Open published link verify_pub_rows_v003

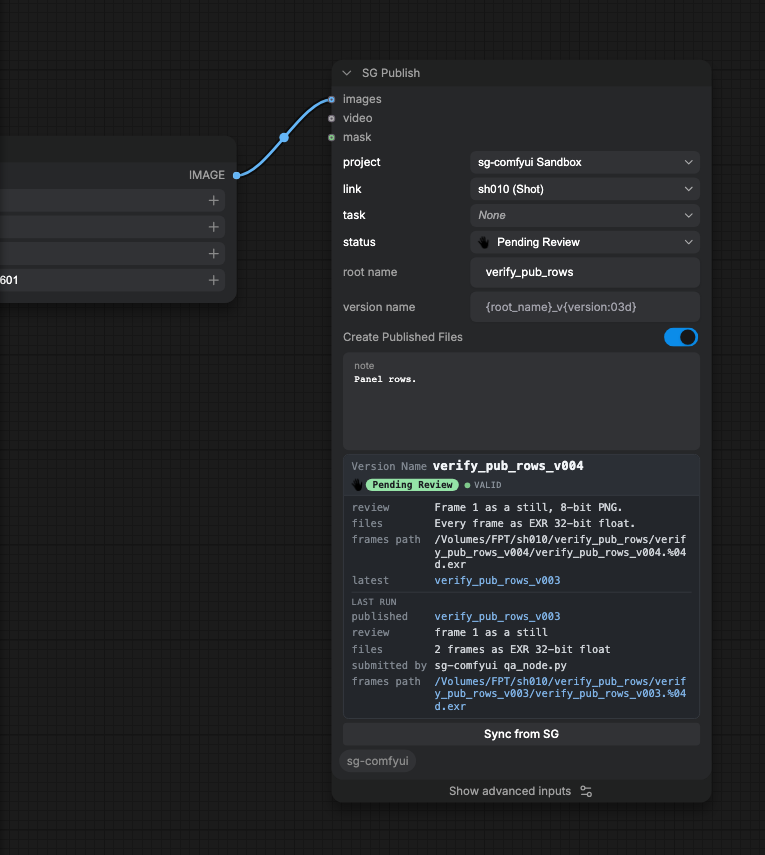click(497, 617)
